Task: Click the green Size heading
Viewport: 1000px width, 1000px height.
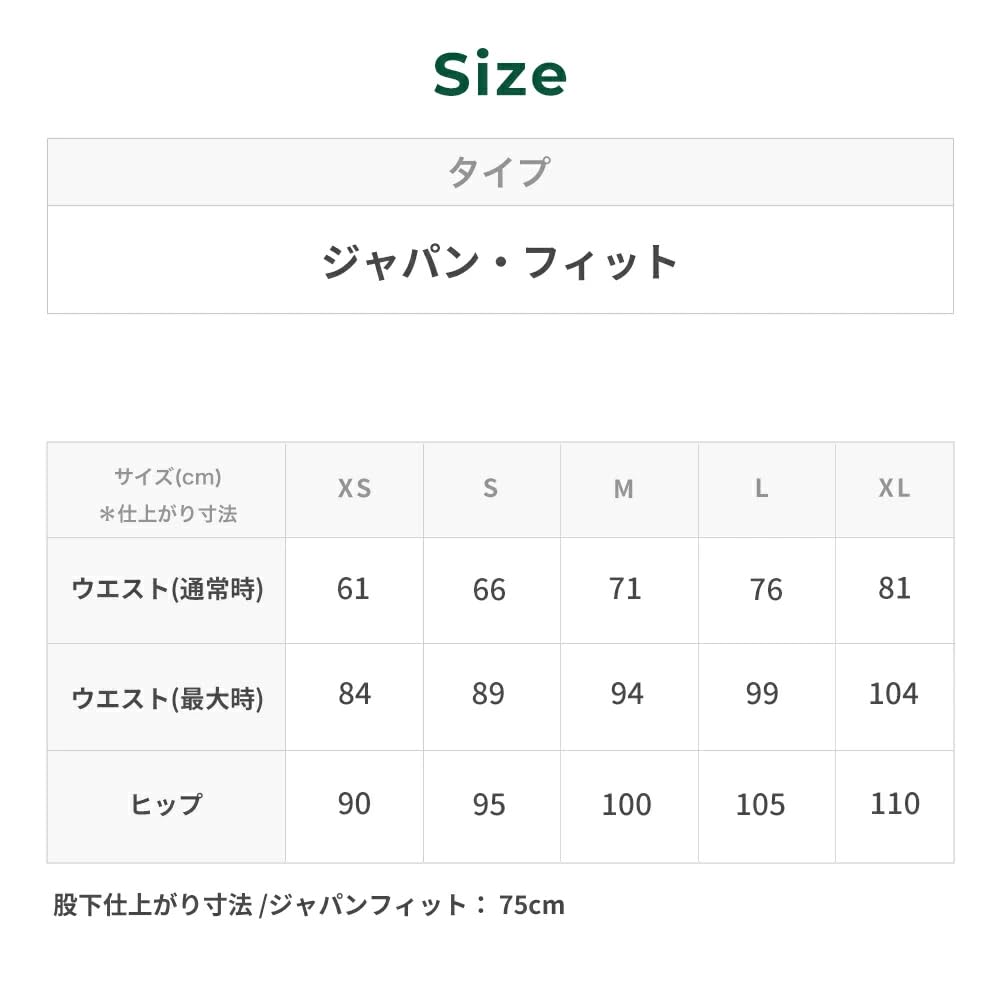Action: 500,75
